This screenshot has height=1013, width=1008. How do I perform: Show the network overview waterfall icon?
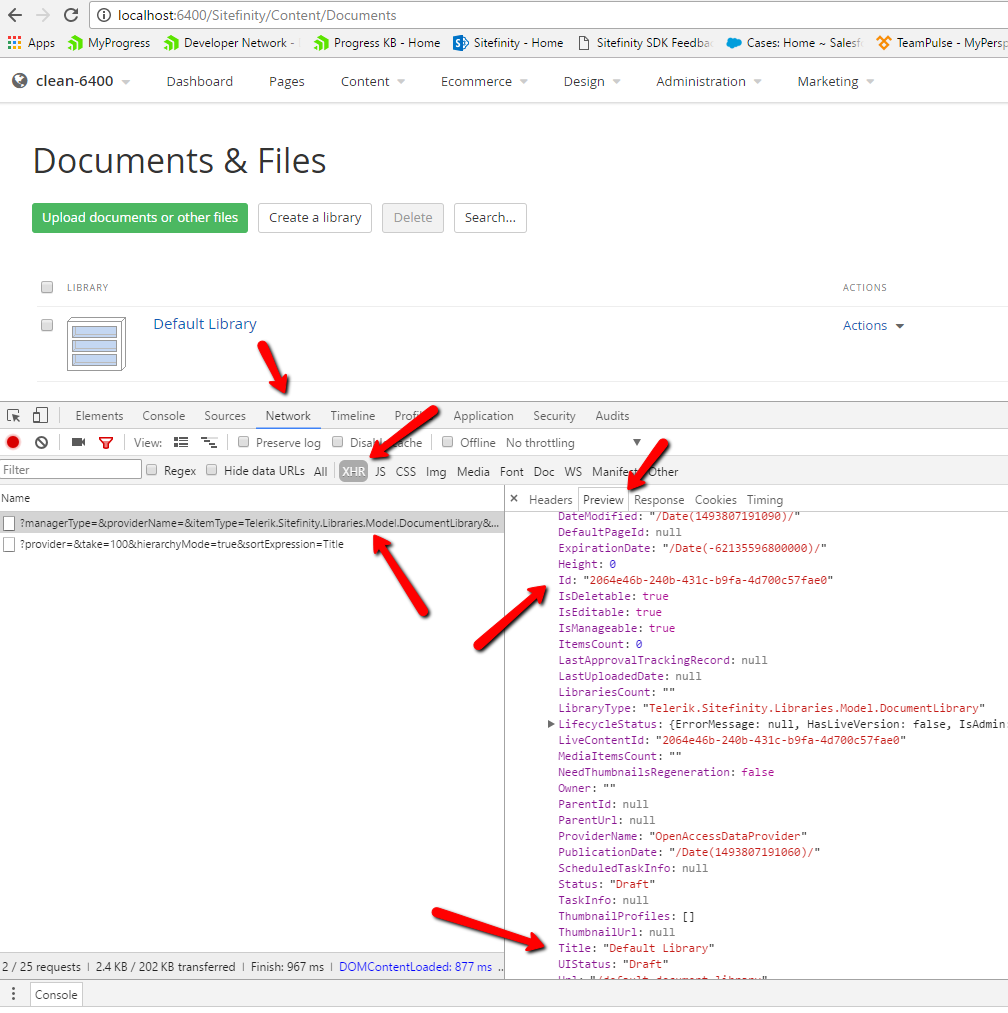coord(209,441)
